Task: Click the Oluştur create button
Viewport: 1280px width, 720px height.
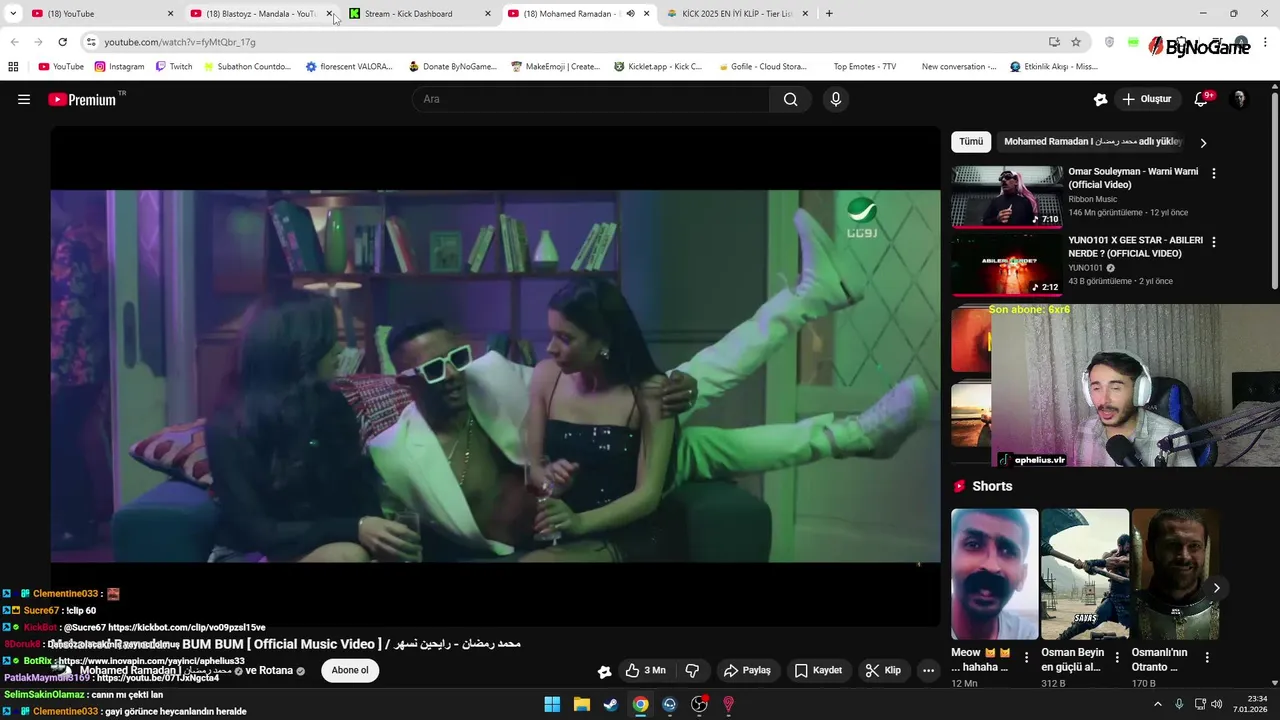Action: (x=1147, y=99)
